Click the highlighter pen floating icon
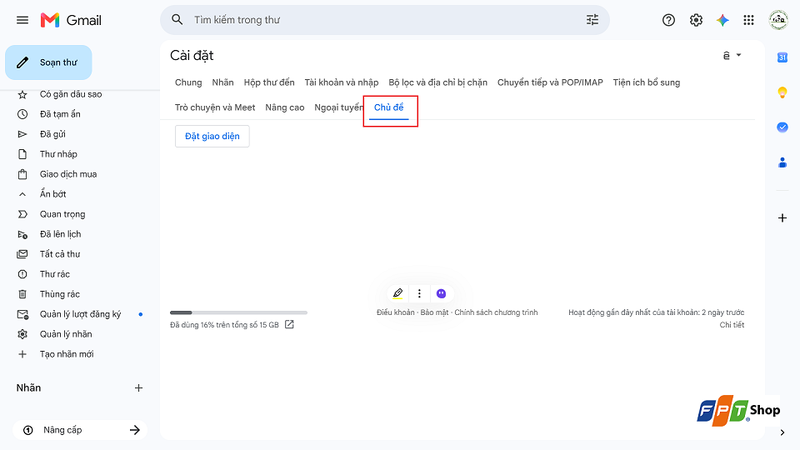This screenshot has width=800, height=450. pos(397,293)
